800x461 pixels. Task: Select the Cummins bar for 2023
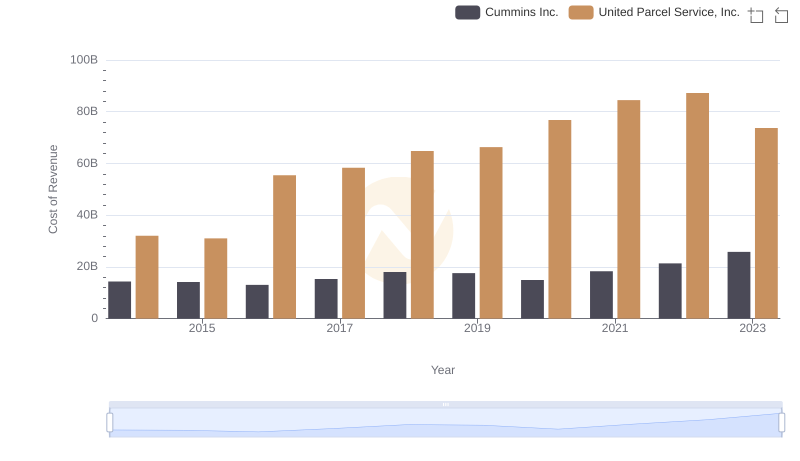pos(739,285)
